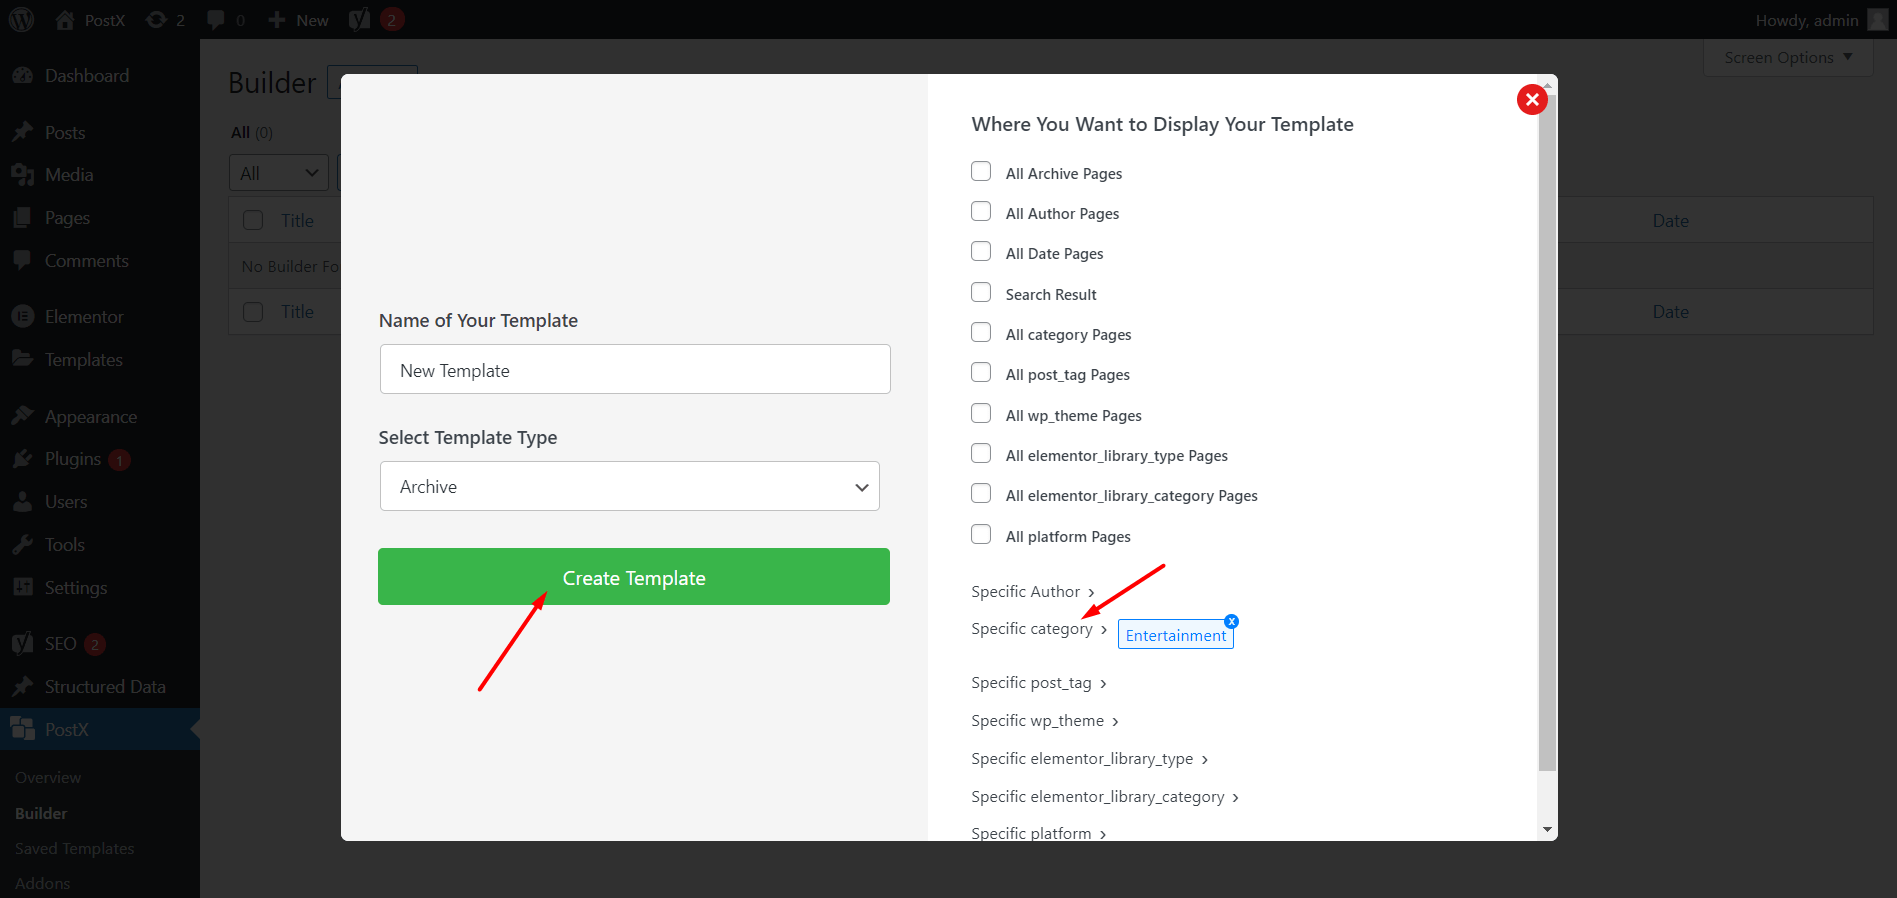Viewport: 1897px width, 898px height.
Task: Open the All filter dropdown in Builder
Action: tap(279, 173)
